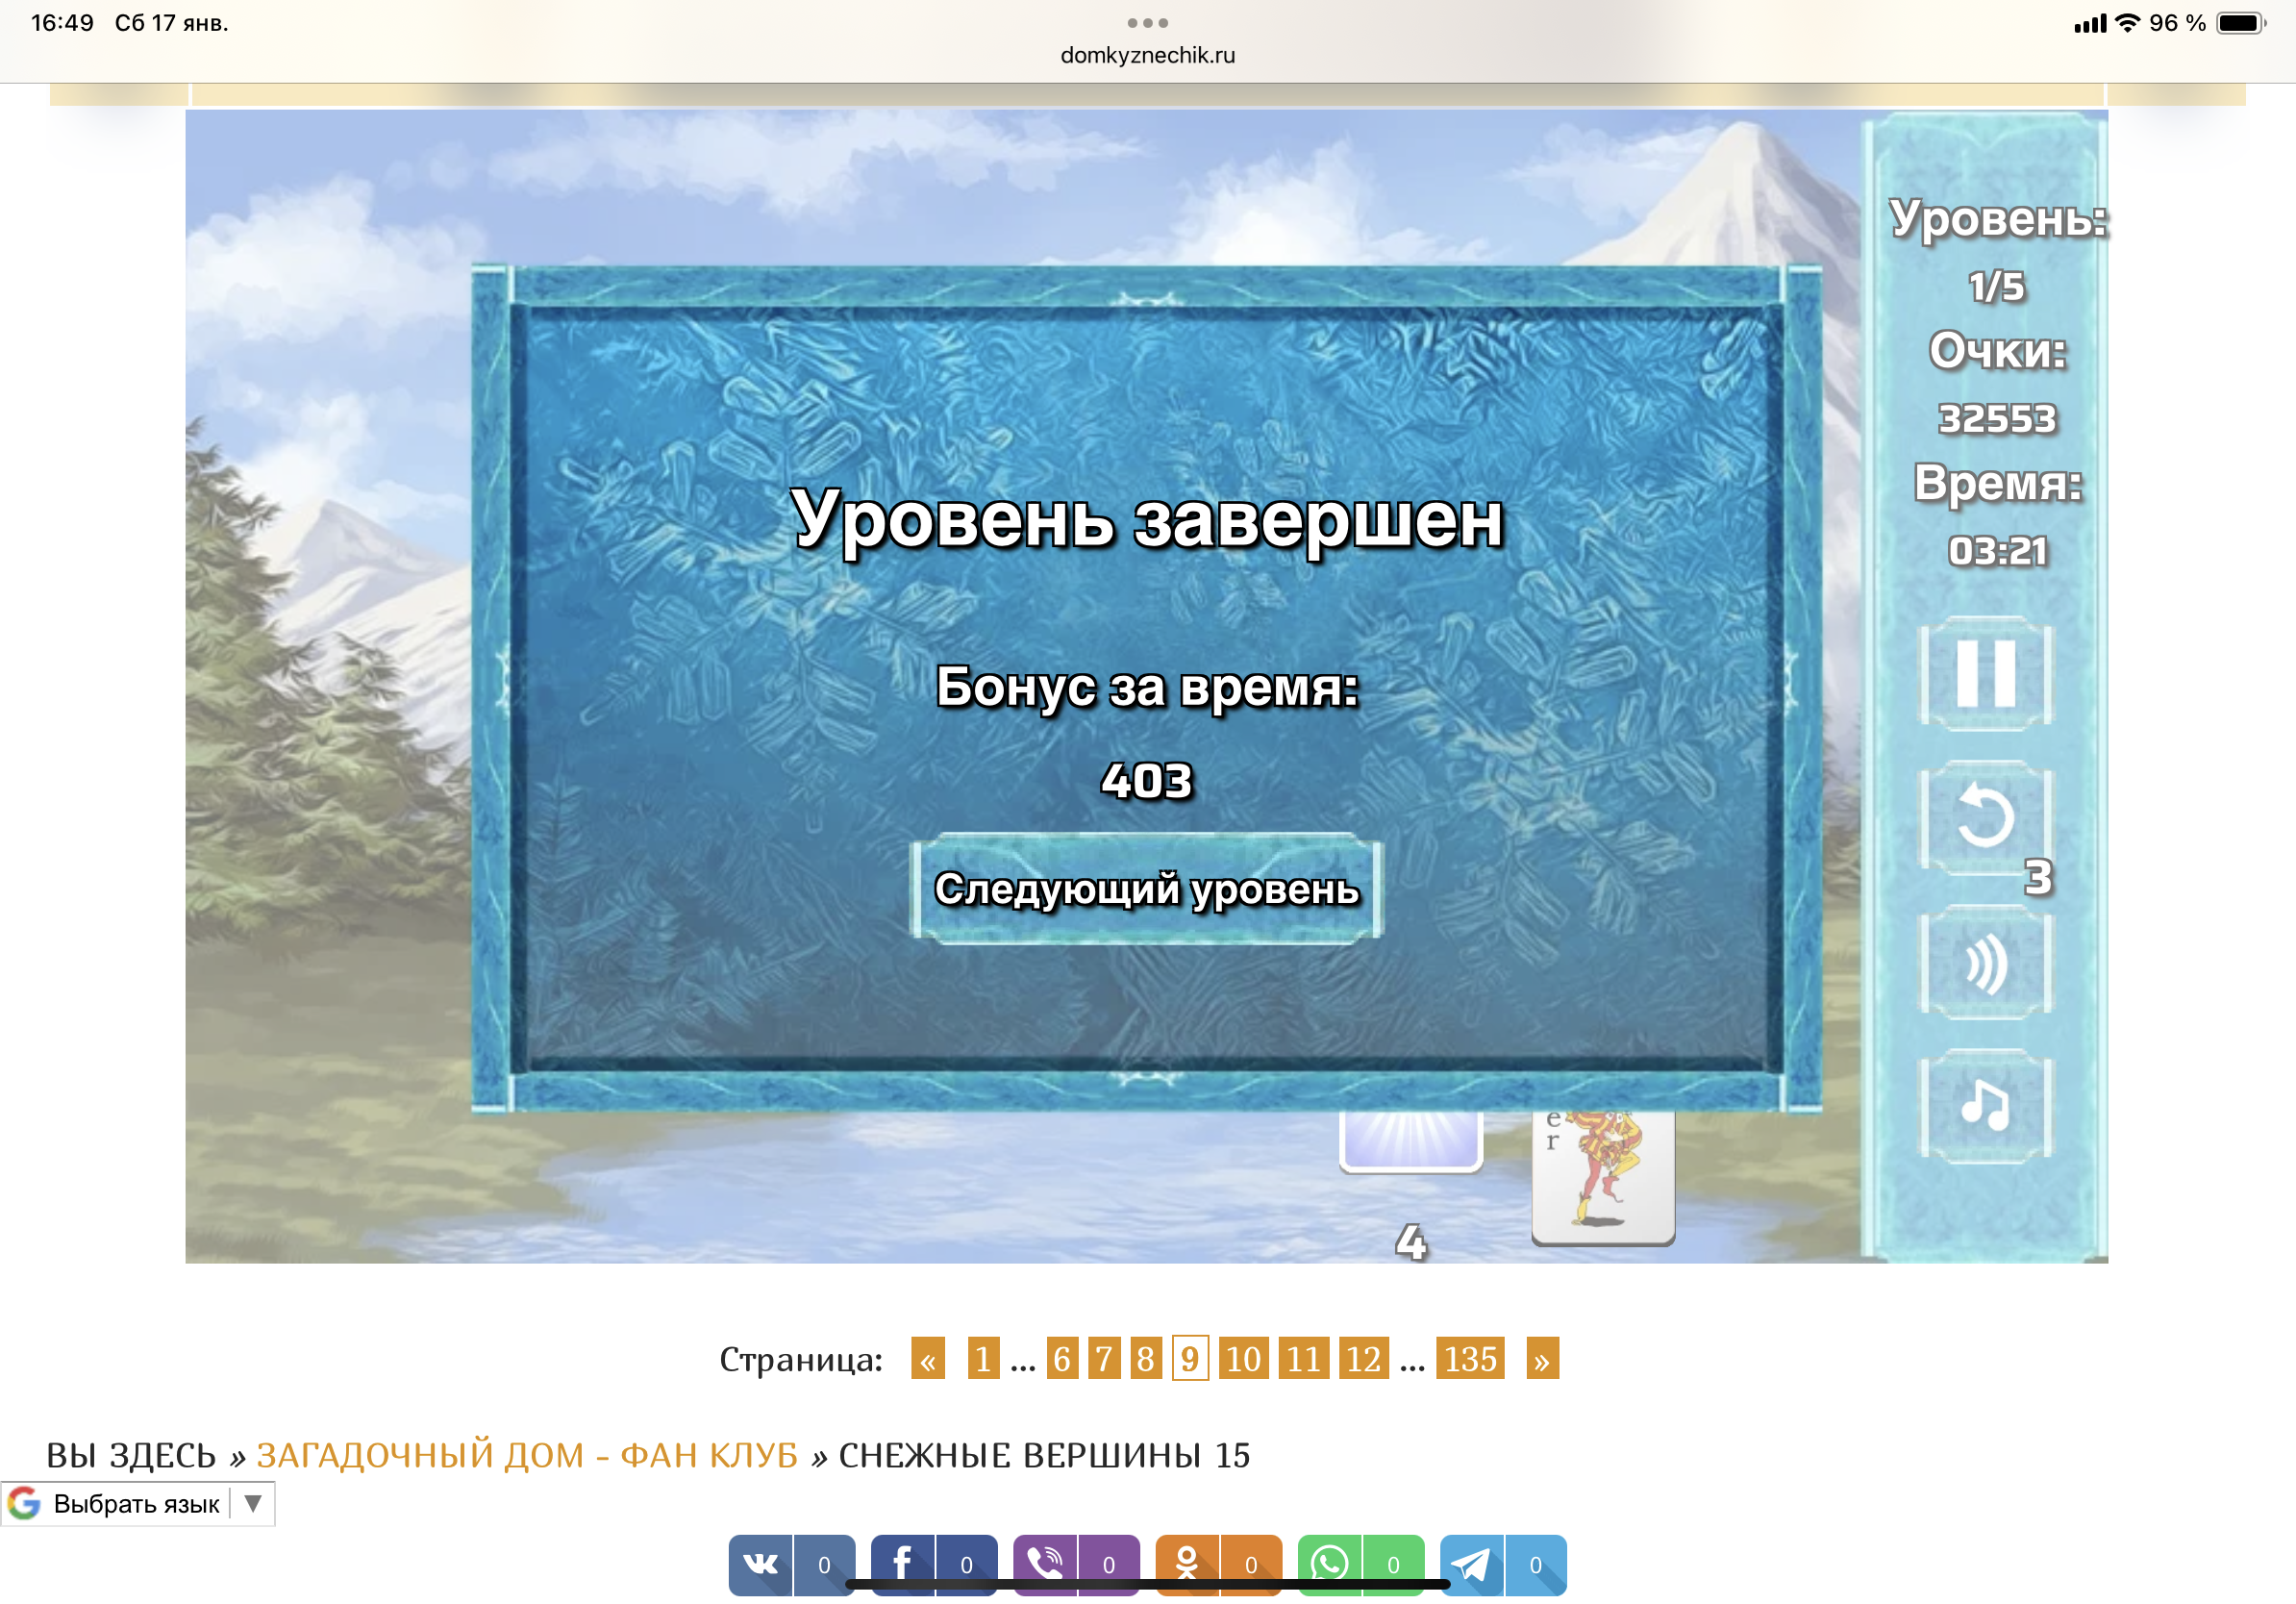Click previous page « arrow
This screenshot has height=1604, width=2296.
[927, 1359]
